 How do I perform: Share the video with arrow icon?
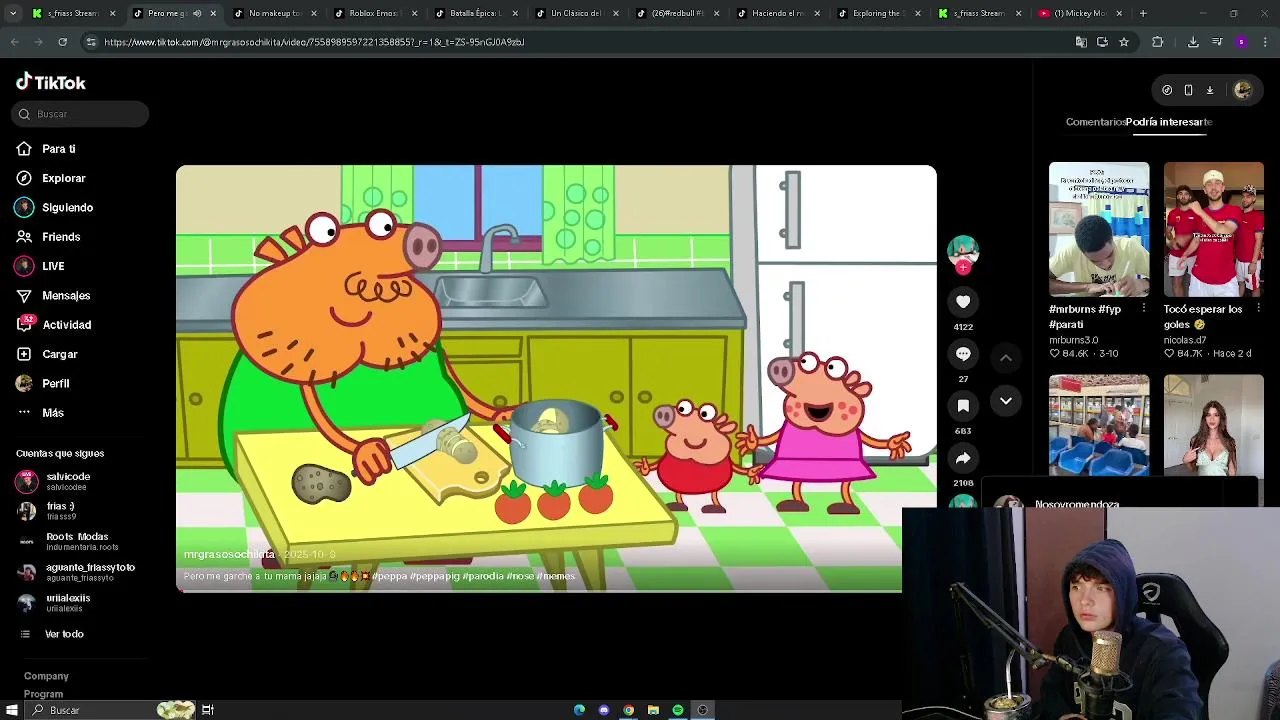pyautogui.click(x=963, y=458)
